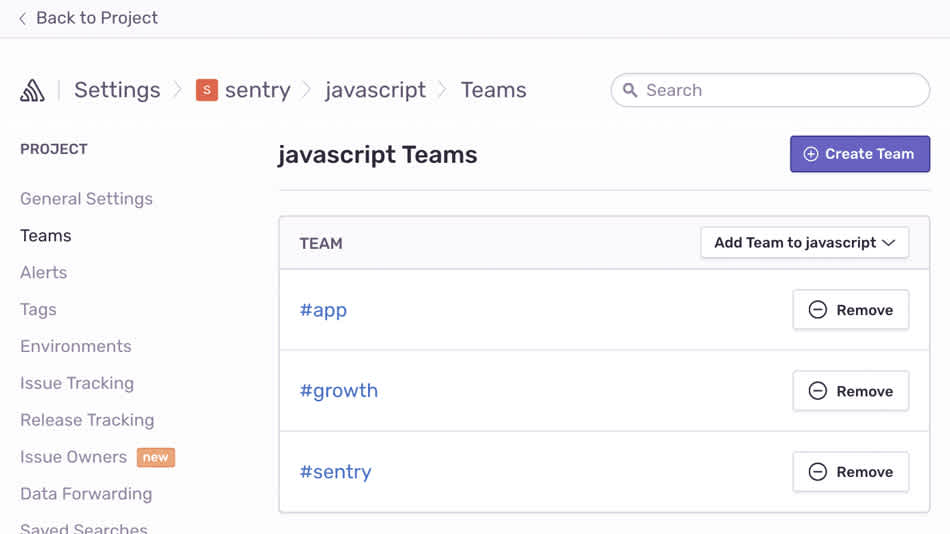Viewport: 950px width, 534px height.
Task: Open the javascript breadcrumb project menu
Action: tap(375, 90)
